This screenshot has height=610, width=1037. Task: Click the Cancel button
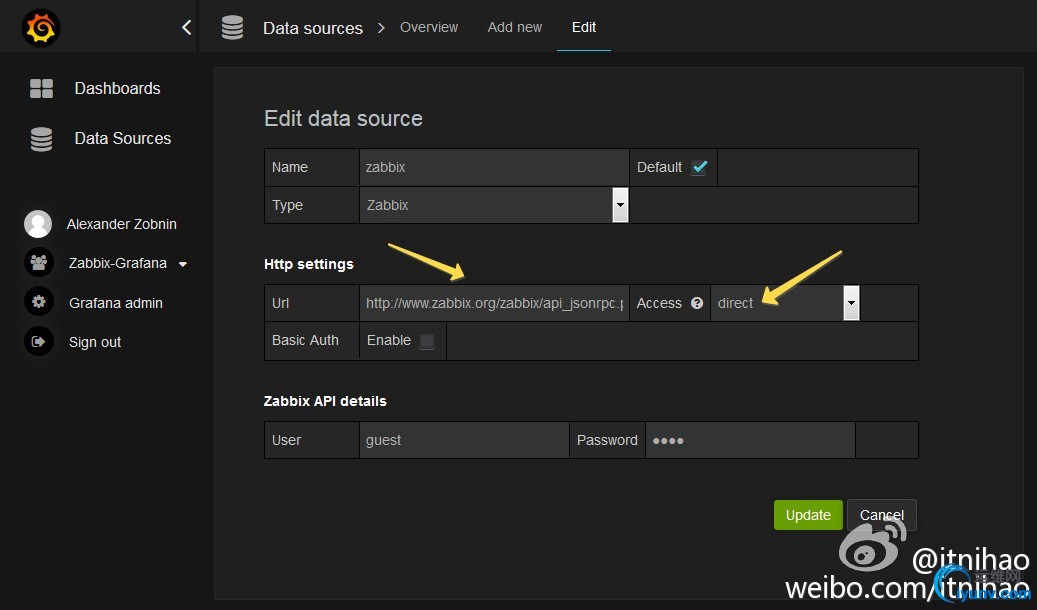tap(882, 515)
